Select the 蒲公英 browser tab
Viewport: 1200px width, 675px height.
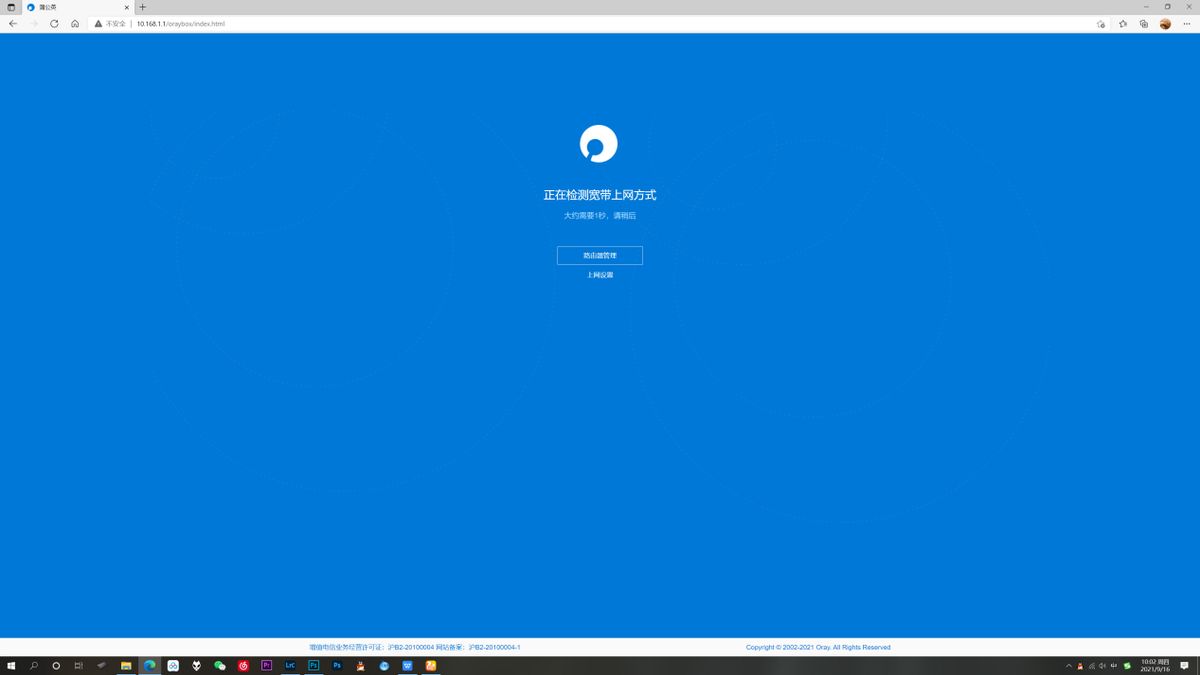78,7
